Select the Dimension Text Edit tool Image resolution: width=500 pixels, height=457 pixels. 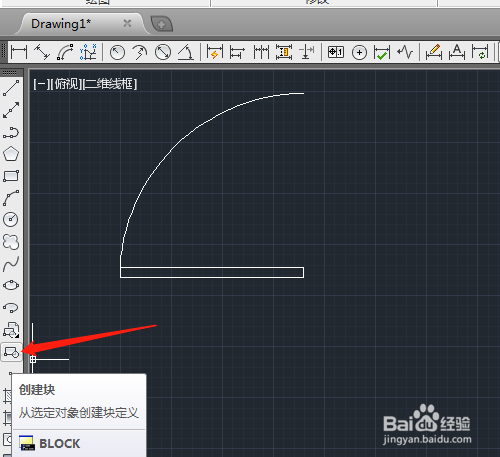point(457,52)
